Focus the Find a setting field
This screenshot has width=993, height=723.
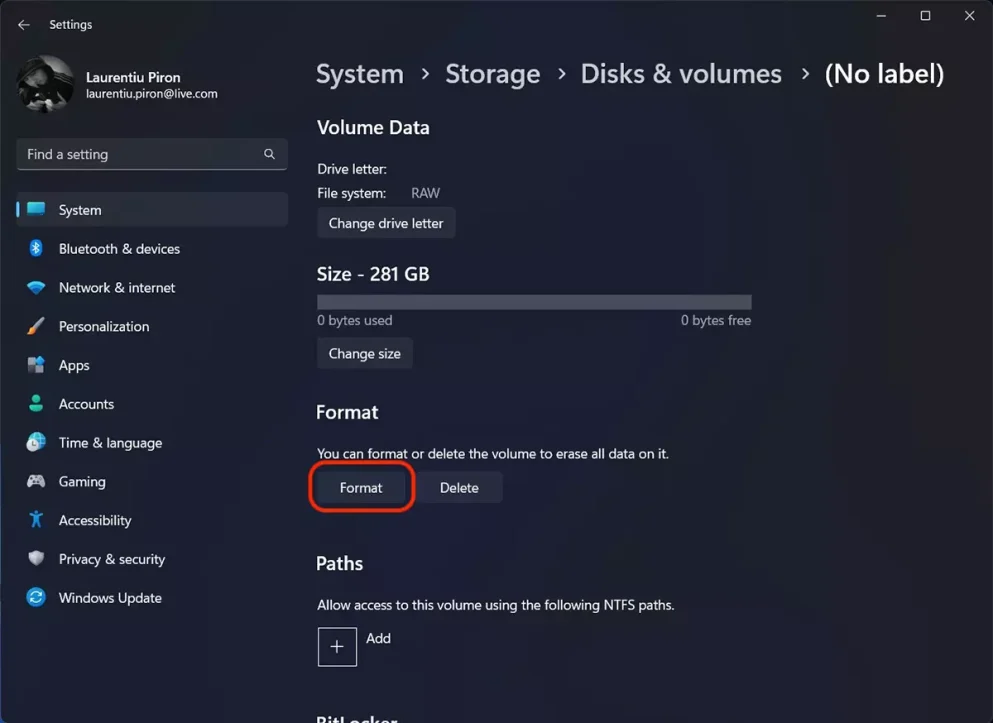pyautogui.click(x=140, y=155)
